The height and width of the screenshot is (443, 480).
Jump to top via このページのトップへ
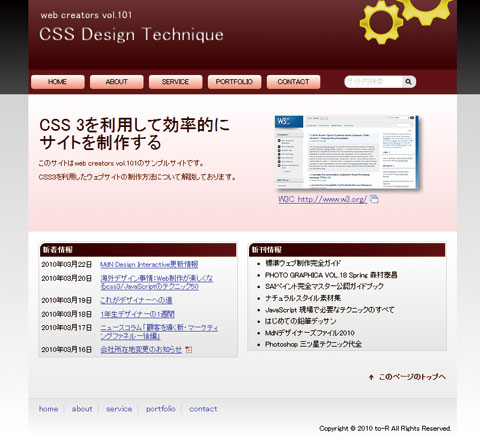click(412, 377)
